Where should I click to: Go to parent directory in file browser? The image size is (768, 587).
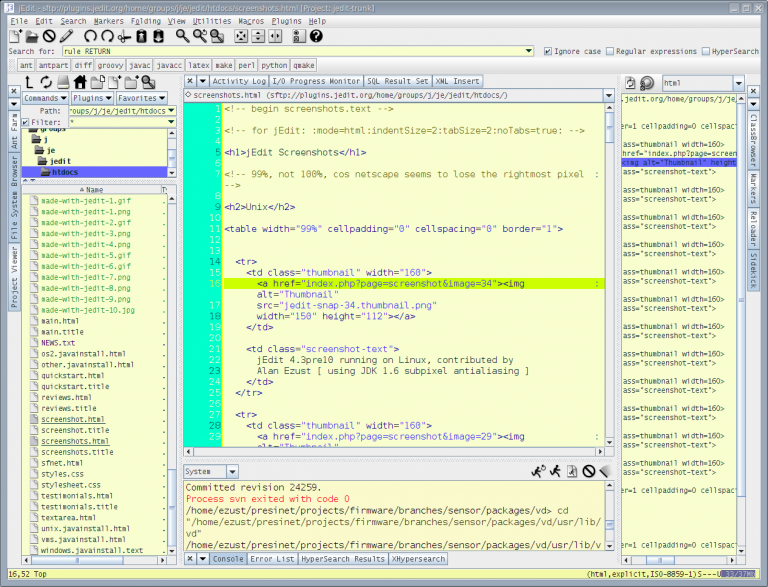(x=28, y=82)
